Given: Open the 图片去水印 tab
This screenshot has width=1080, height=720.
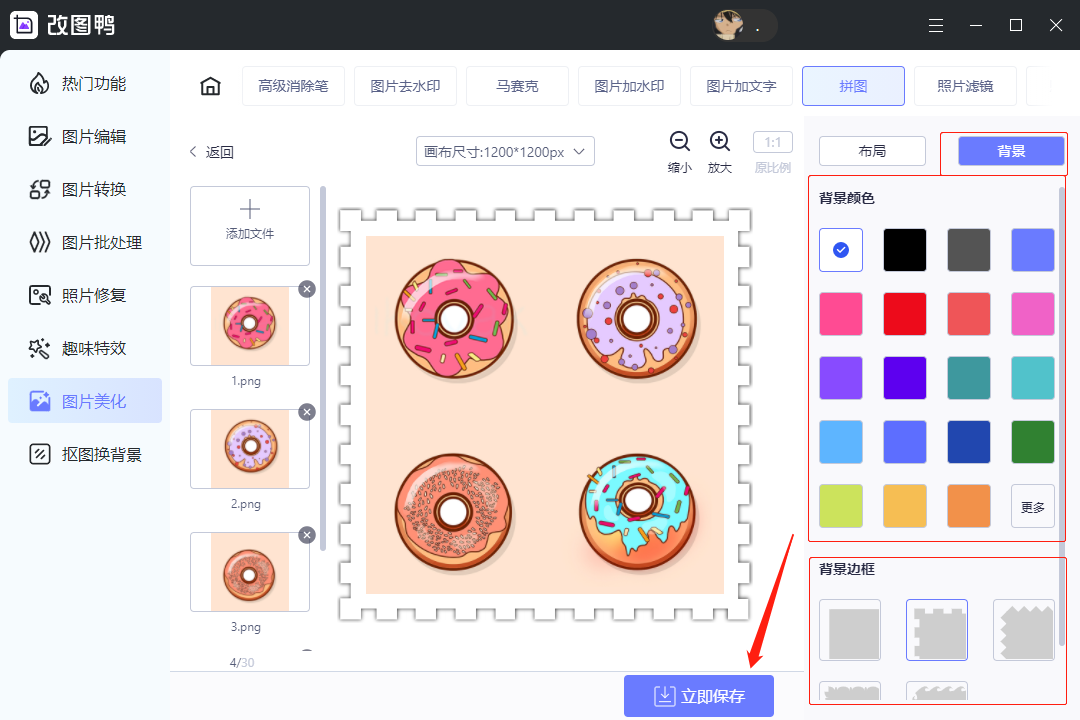Looking at the screenshot, I should pyautogui.click(x=405, y=86).
